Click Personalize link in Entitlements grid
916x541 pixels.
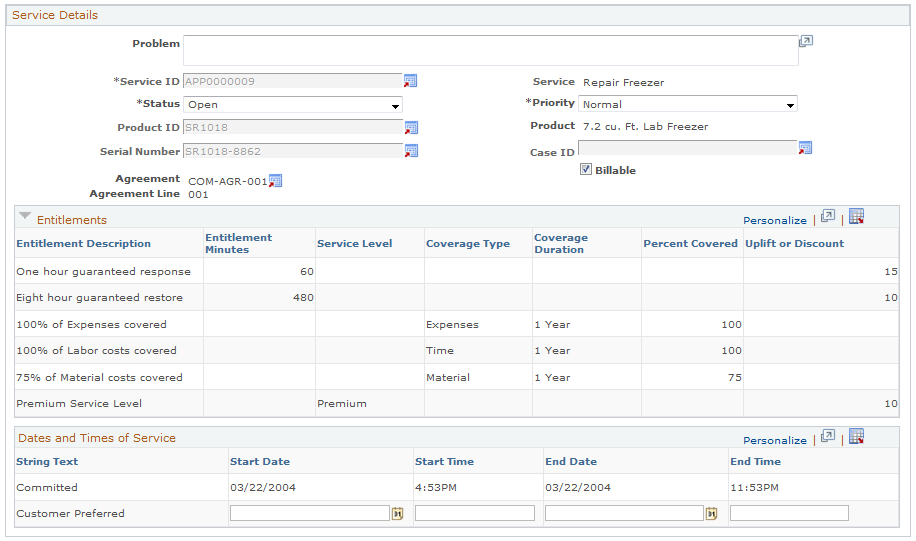coord(775,220)
